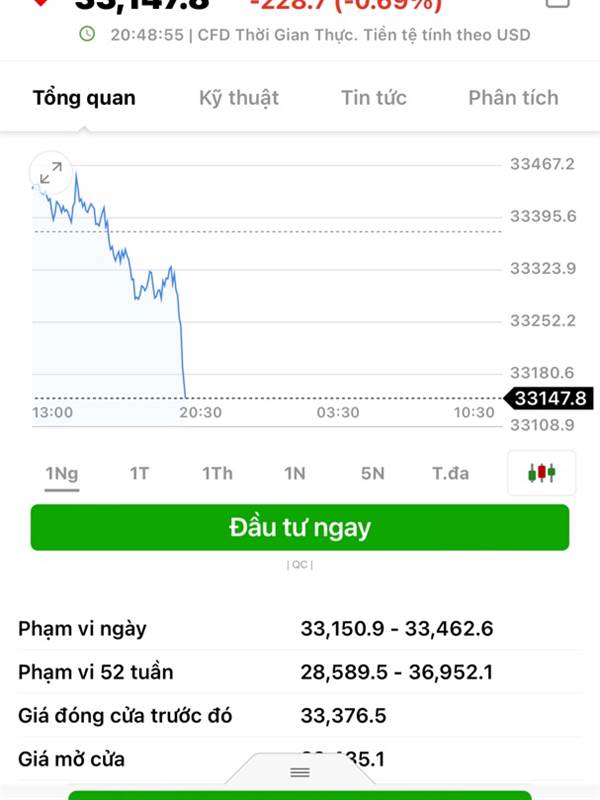Tap the green clock icon beside timestamp
This screenshot has height=800, width=600.
click(87, 34)
